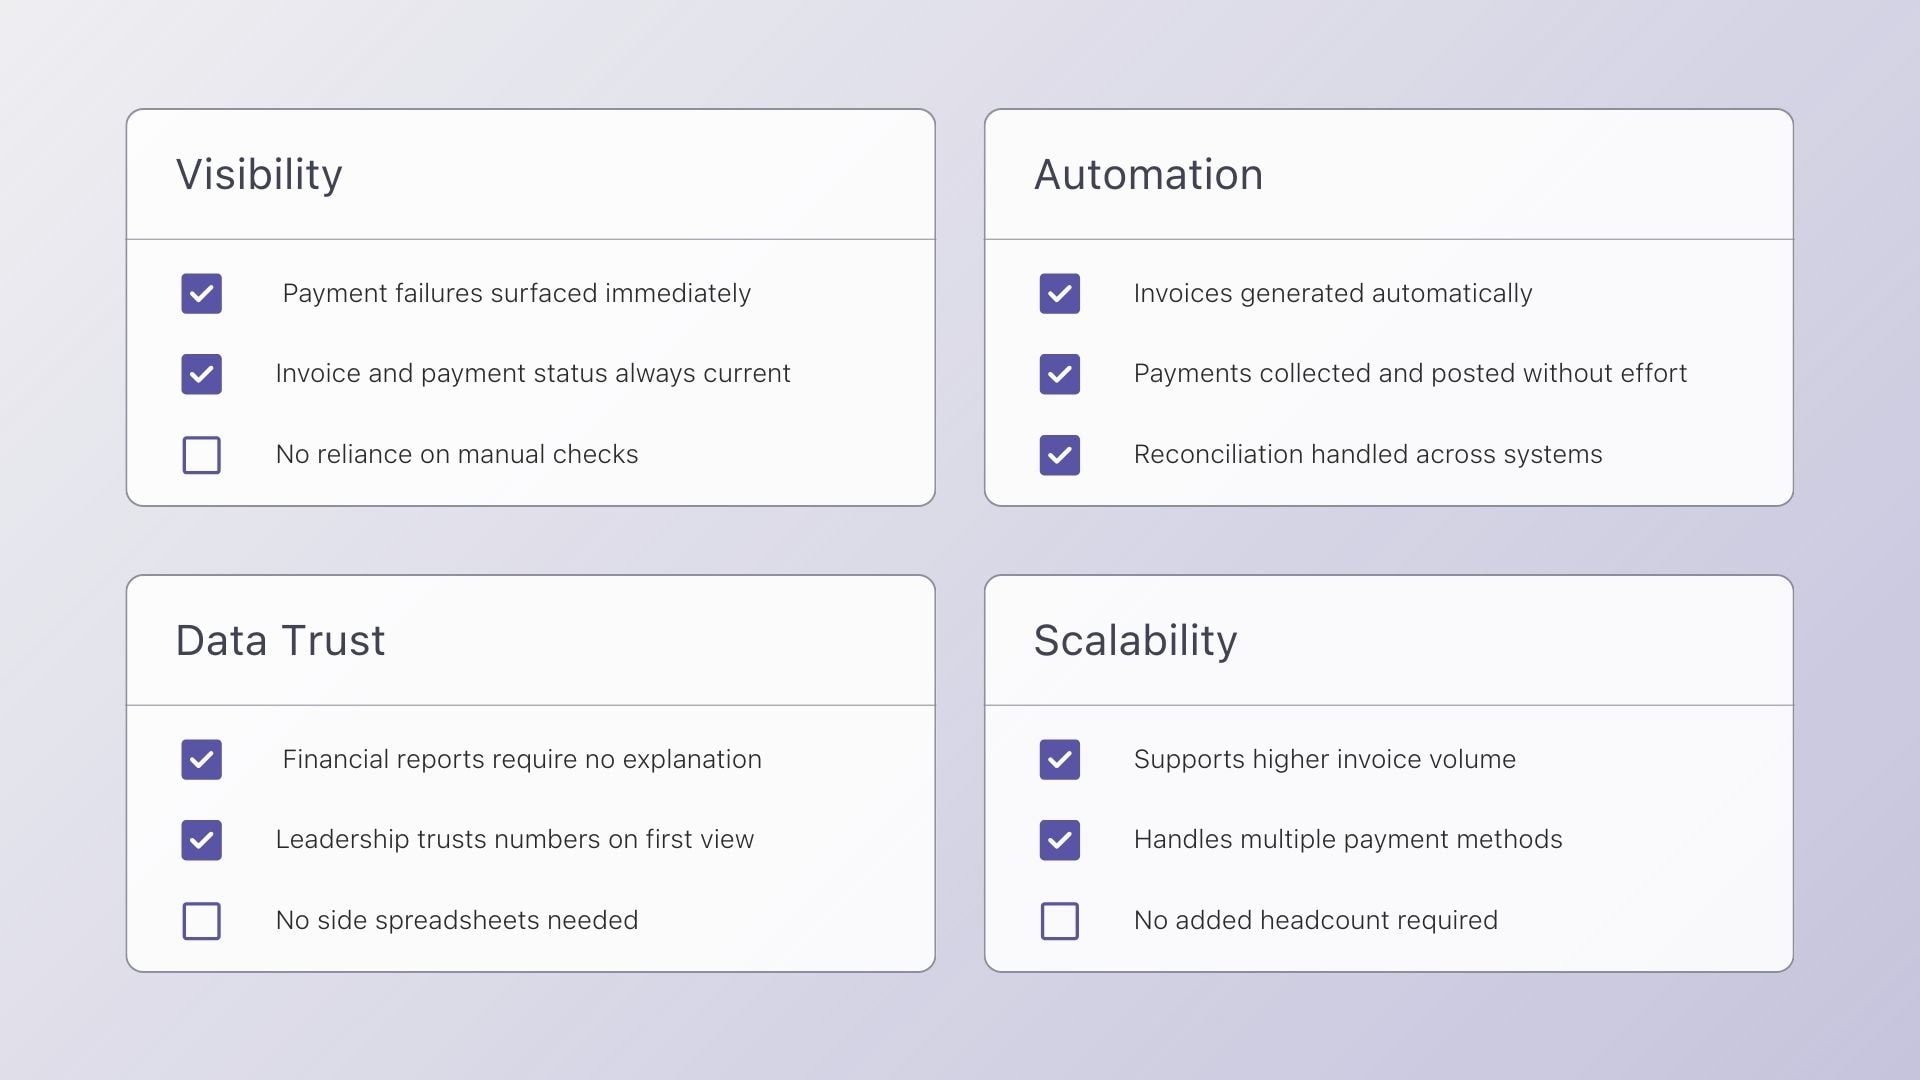Screen dimensions: 1920x1080
Task: Toggle 'Leadership trusts numbers on first view'
Action: (201, 840)
